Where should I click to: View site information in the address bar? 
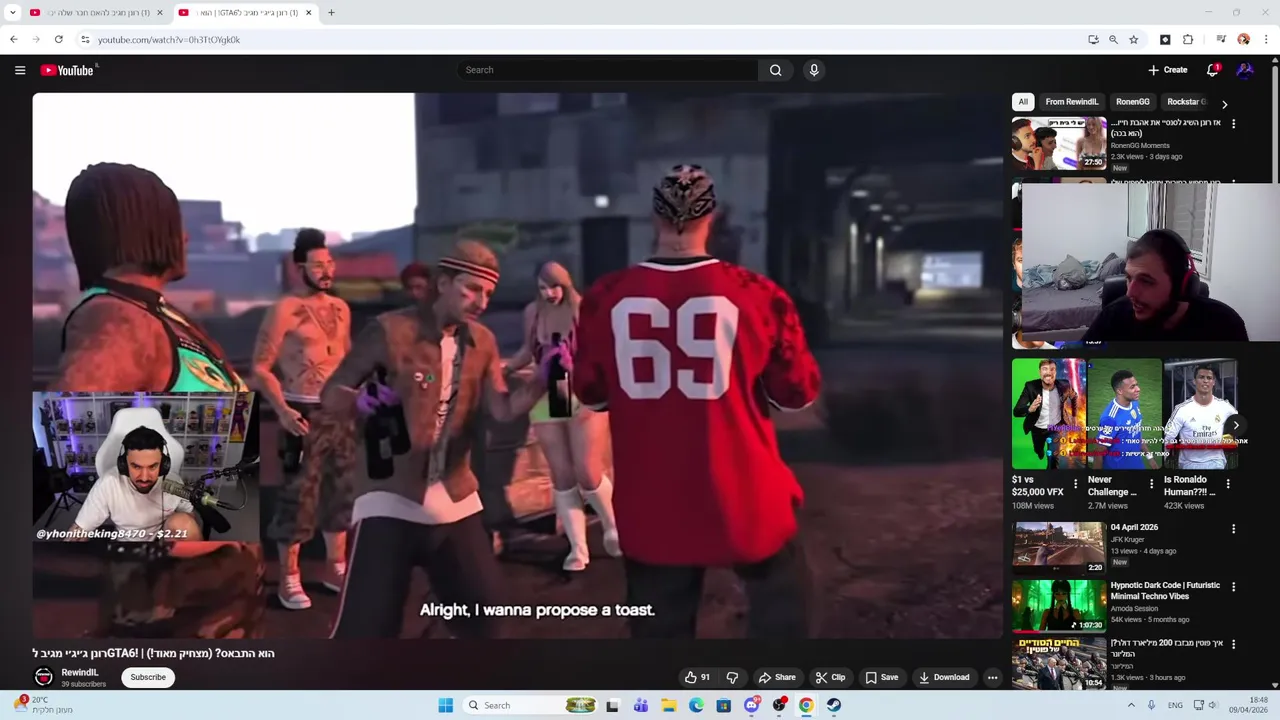pyautogui.click(x=85, y=40)
